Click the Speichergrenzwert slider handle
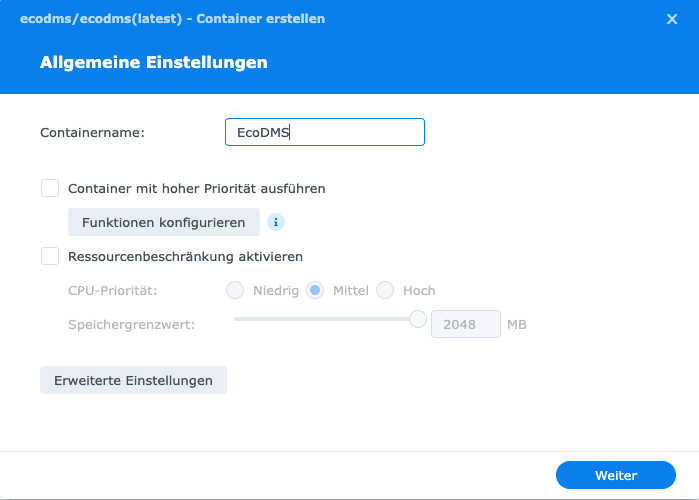Screen dimensions: 699x500 [x=418, y=319]
